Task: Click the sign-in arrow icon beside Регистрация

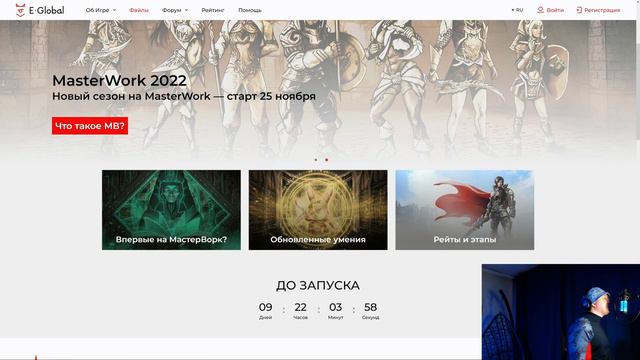Action: pos(579,10)
